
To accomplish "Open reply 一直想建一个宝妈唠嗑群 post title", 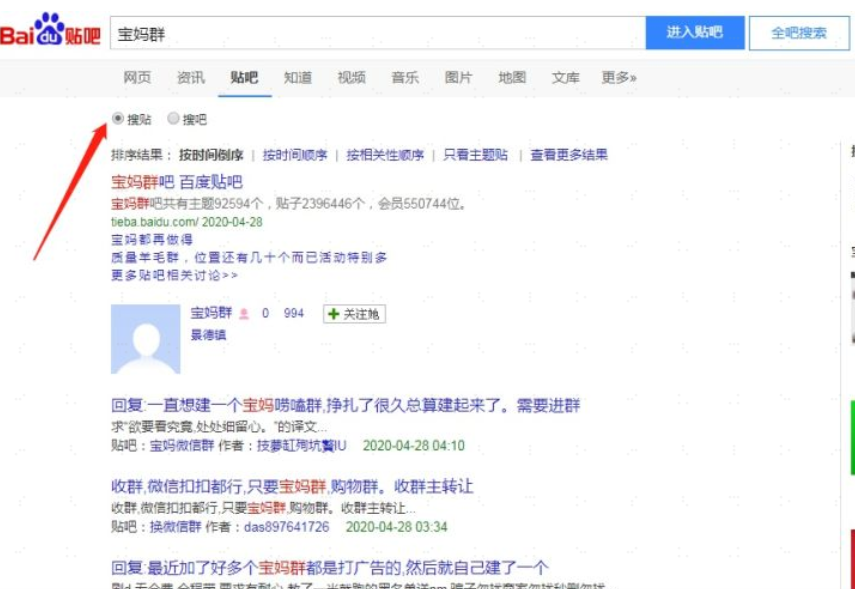I will pos(346,405).
